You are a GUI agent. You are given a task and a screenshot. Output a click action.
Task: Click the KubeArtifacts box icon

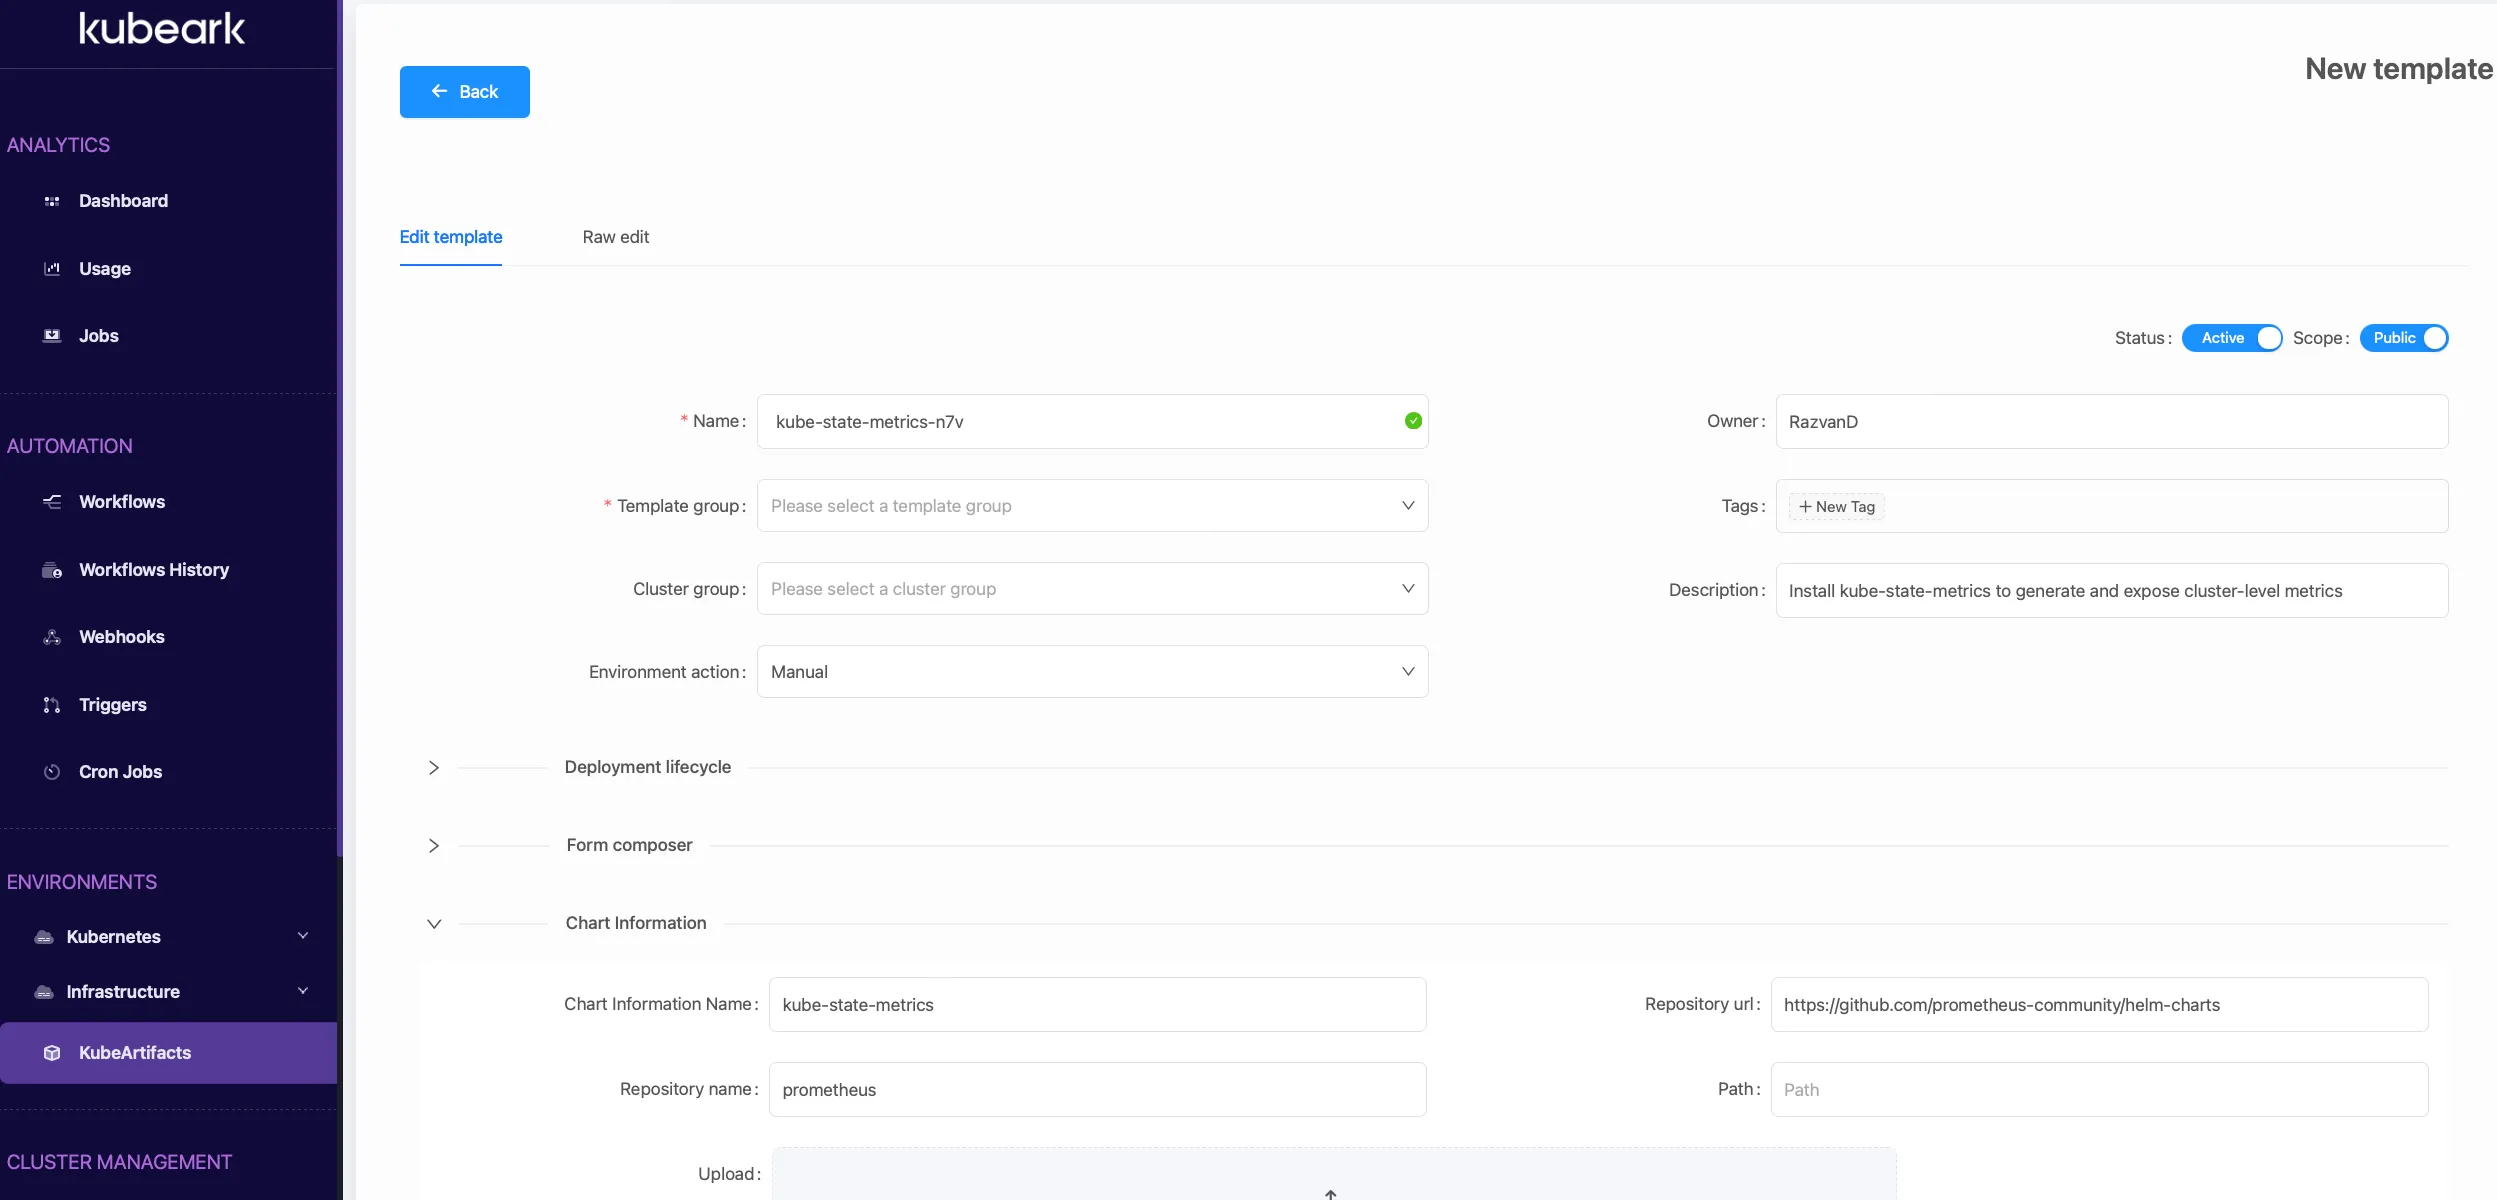[x=52, y=1053]
